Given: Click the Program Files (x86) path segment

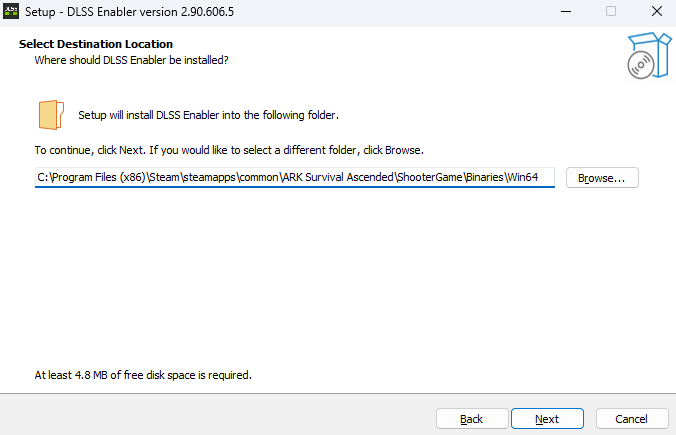Looking at the screenshot, I should (105, 178).
